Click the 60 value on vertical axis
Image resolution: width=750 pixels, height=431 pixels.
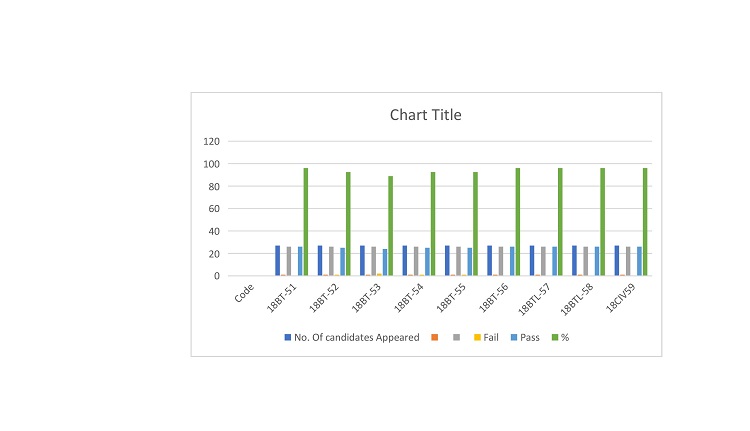pos(214,209)
